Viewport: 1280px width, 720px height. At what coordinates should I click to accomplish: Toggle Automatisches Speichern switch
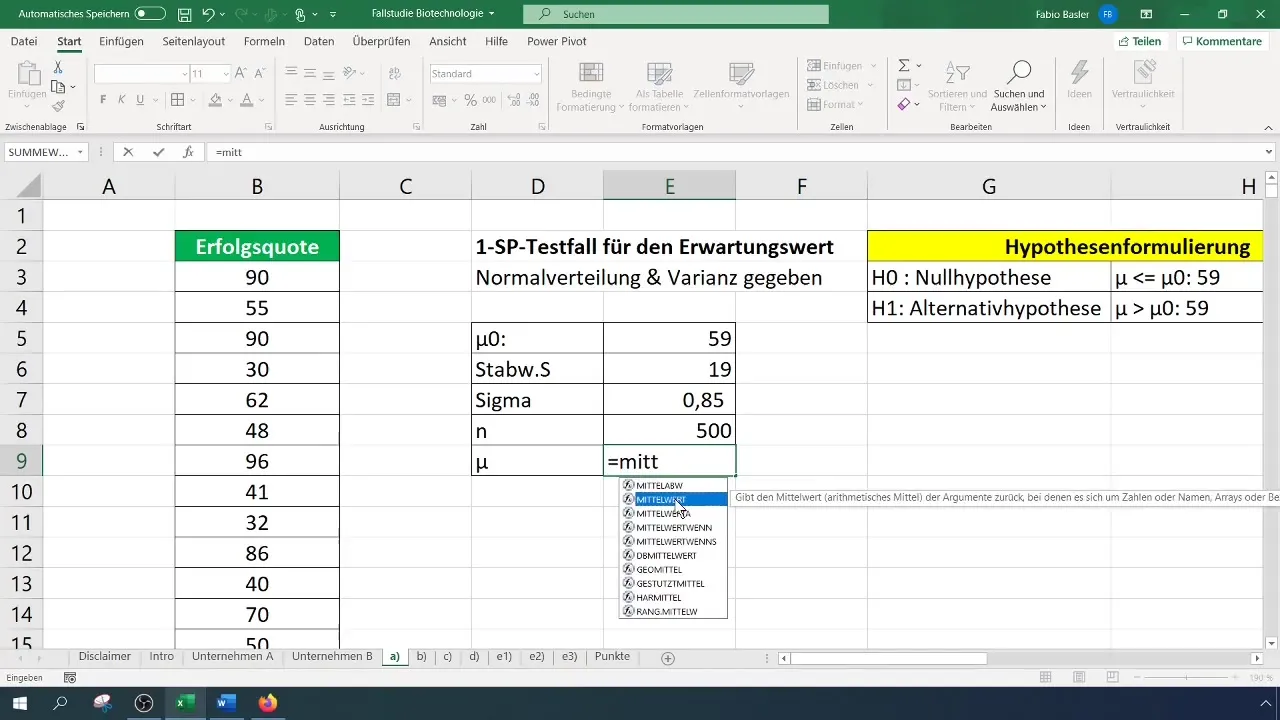tap(150, 14)
